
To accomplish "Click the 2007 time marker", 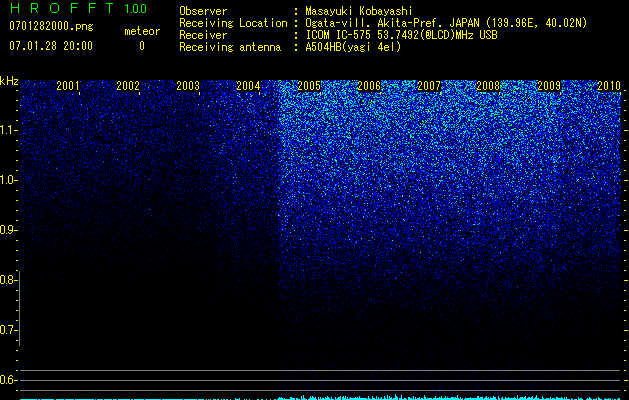I will coord(429,85).
